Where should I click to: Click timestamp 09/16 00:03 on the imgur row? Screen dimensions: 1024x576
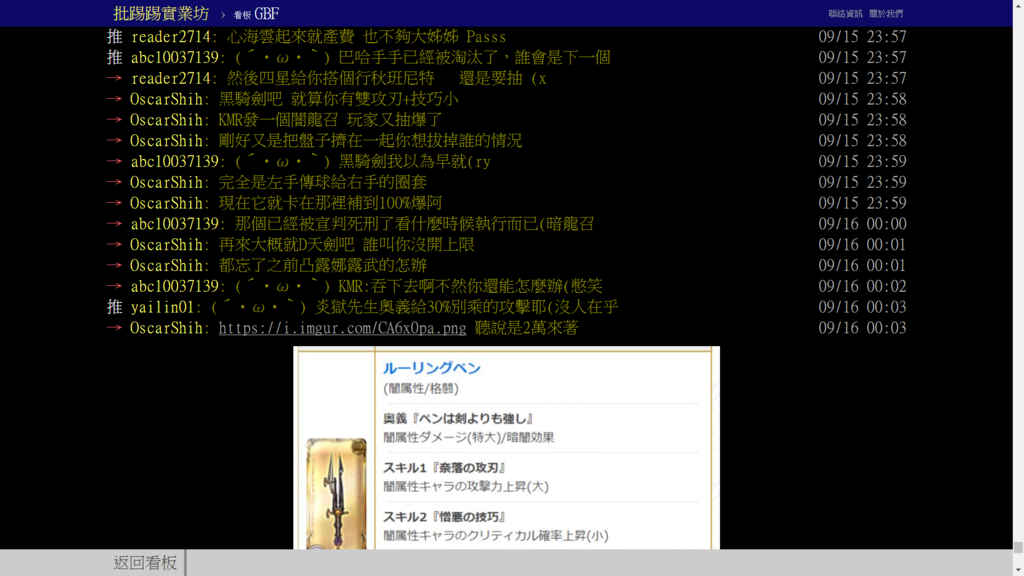pyautogui.click(x=862, y=328)
